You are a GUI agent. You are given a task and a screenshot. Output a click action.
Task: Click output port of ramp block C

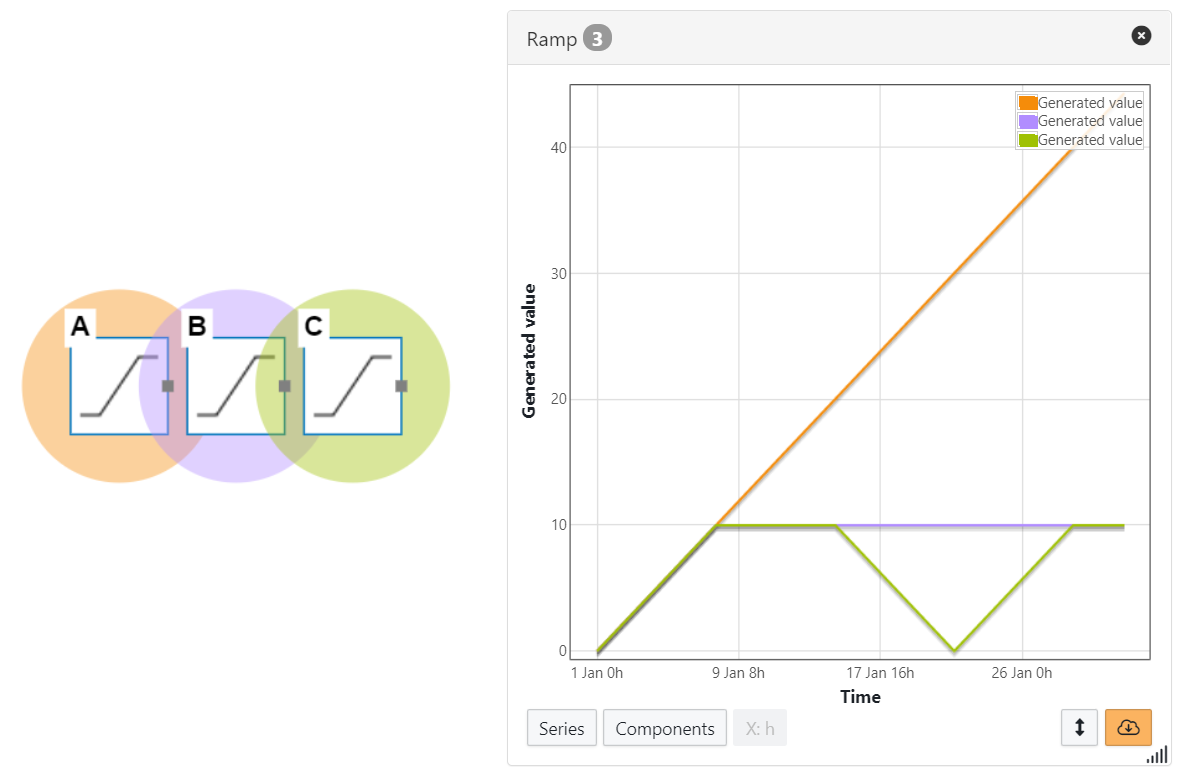[401, 386]
